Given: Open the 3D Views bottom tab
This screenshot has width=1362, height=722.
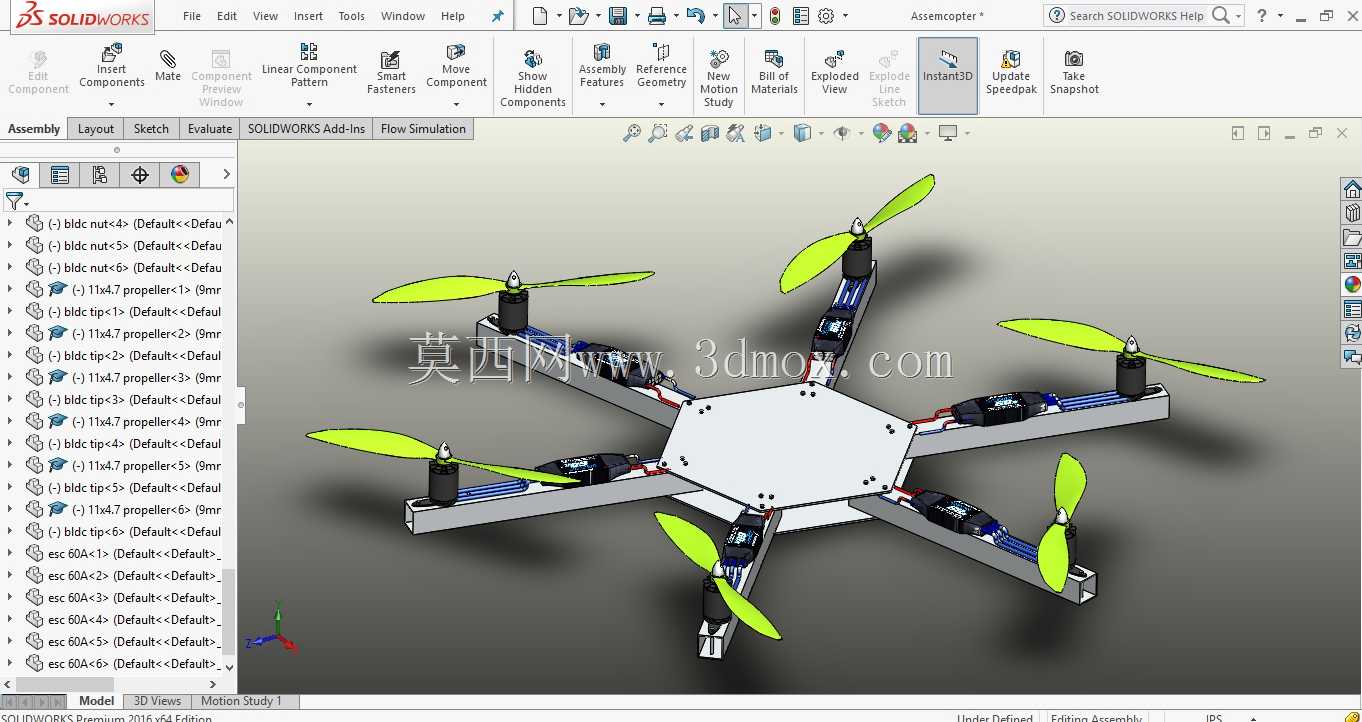Looking at the screenshot, I should click(158, 701).
